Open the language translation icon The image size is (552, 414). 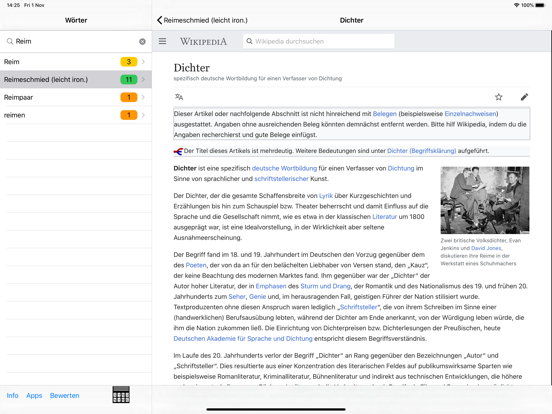pyautogui.click(x=179, y=97)
